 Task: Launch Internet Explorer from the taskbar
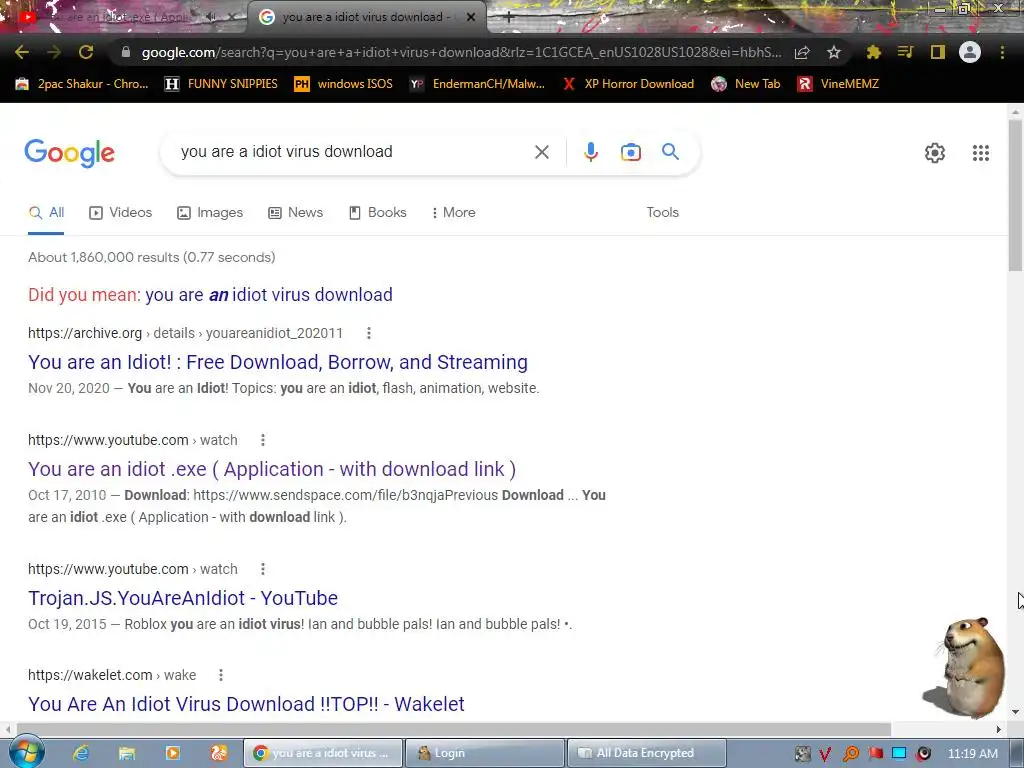[81, 753]
